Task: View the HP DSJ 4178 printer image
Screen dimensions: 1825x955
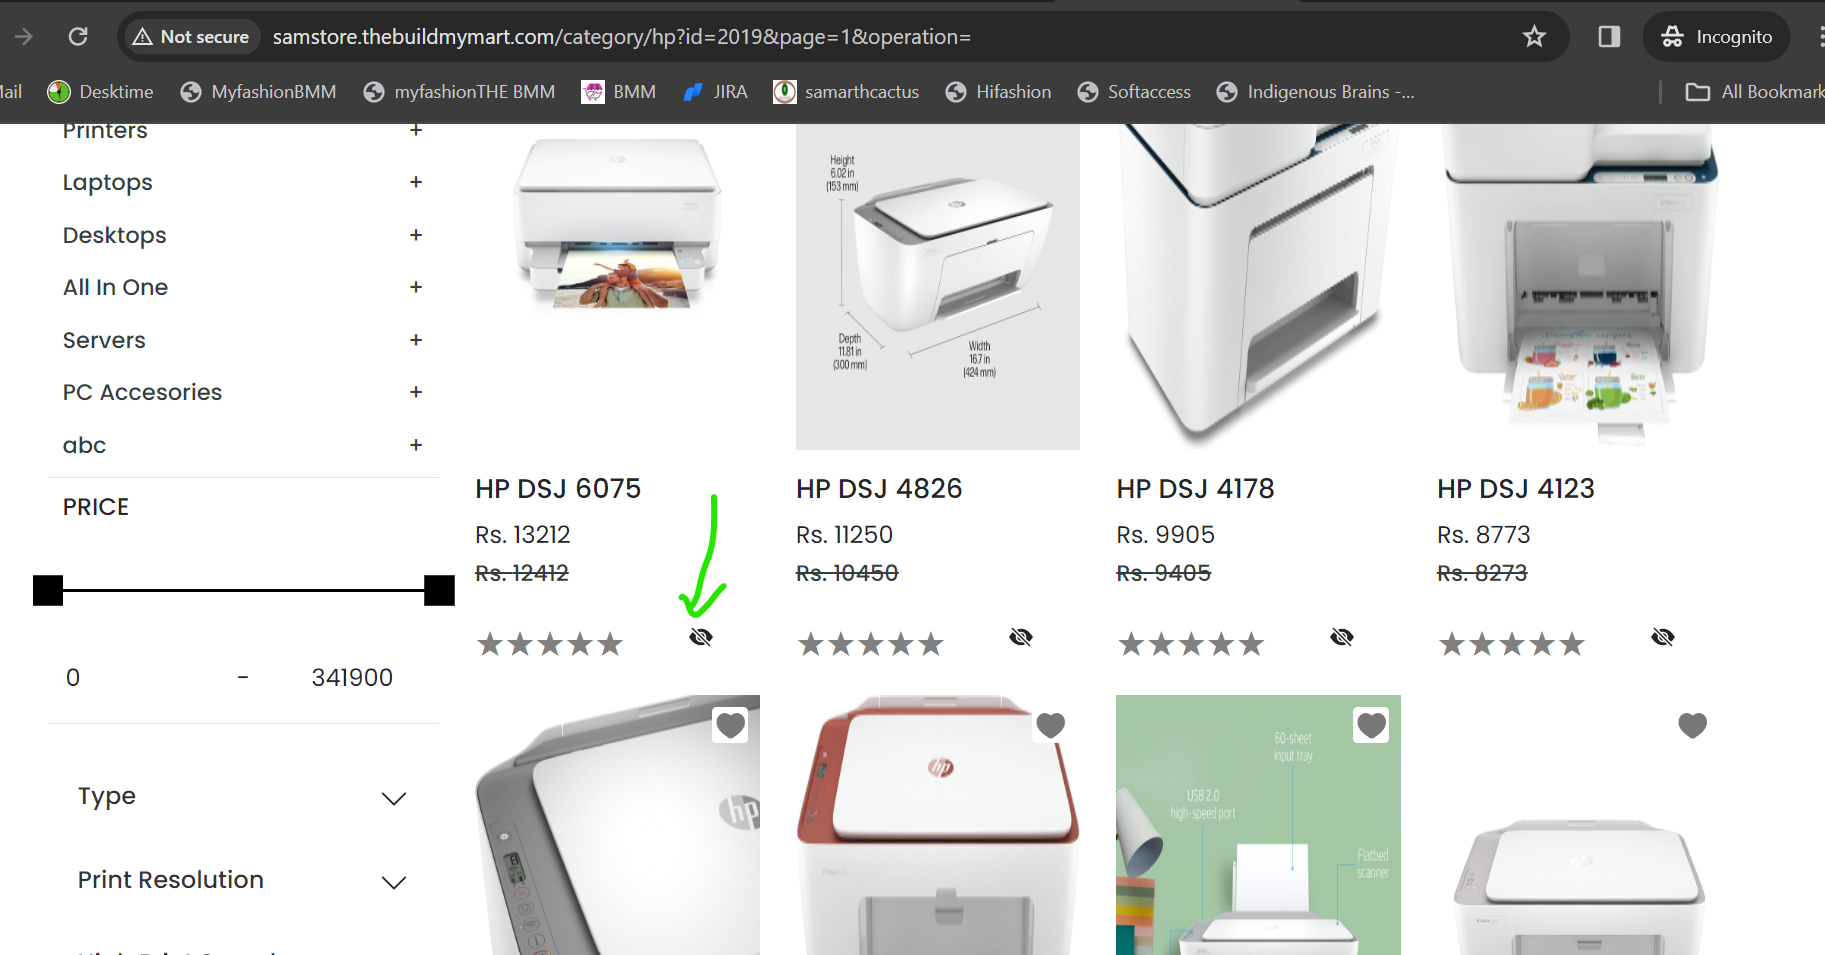Action: pyautogui.click(x=1258, y=287)
